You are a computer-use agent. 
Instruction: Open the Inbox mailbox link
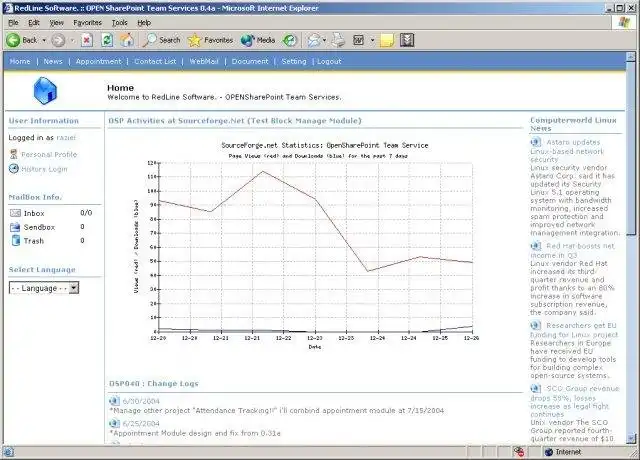[34, 213]
